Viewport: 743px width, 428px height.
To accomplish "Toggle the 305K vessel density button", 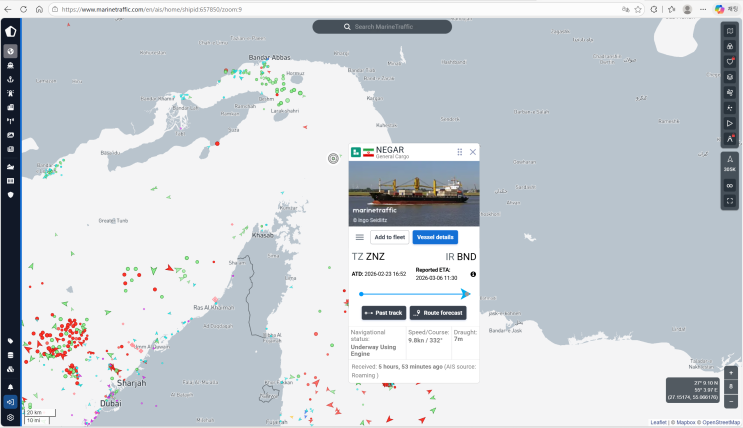I will [x=730, y=165].
